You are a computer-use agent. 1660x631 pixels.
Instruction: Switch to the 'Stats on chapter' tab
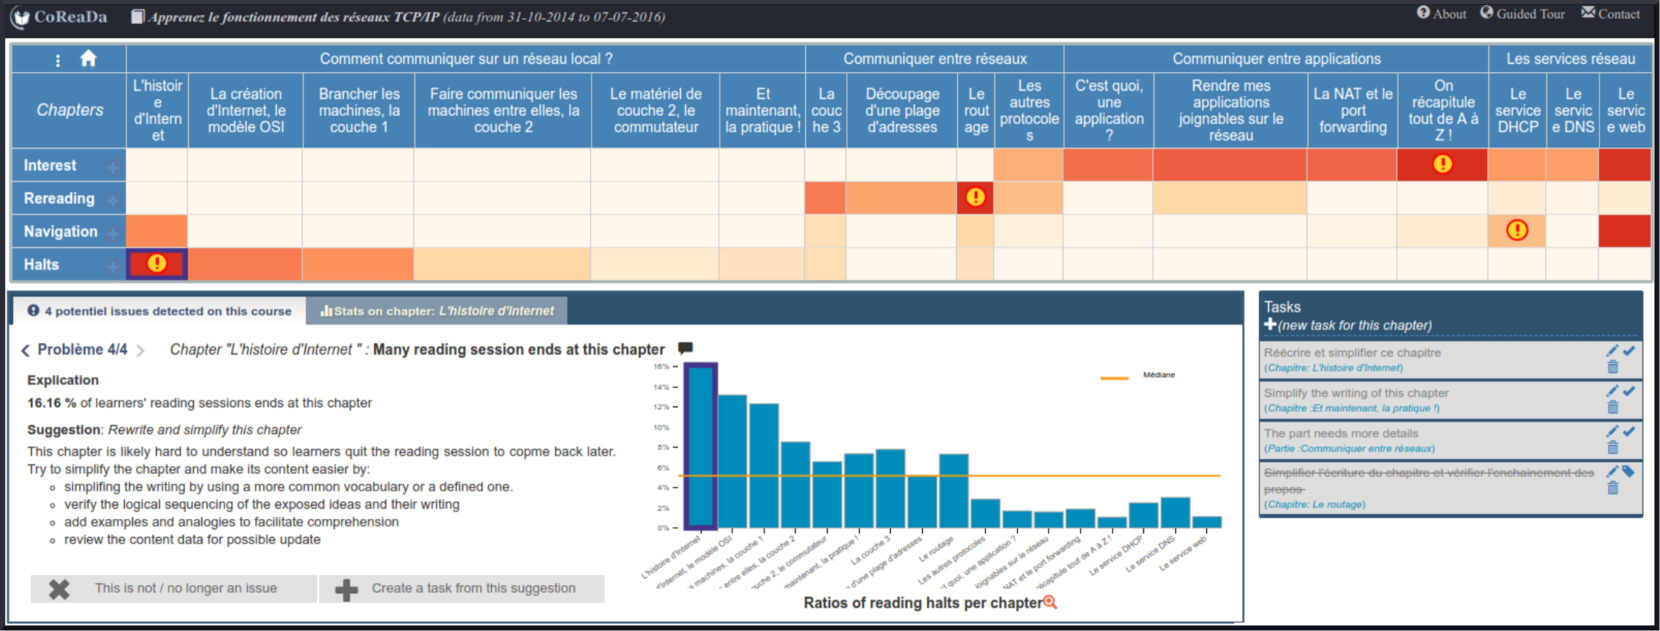pos(437,311)
